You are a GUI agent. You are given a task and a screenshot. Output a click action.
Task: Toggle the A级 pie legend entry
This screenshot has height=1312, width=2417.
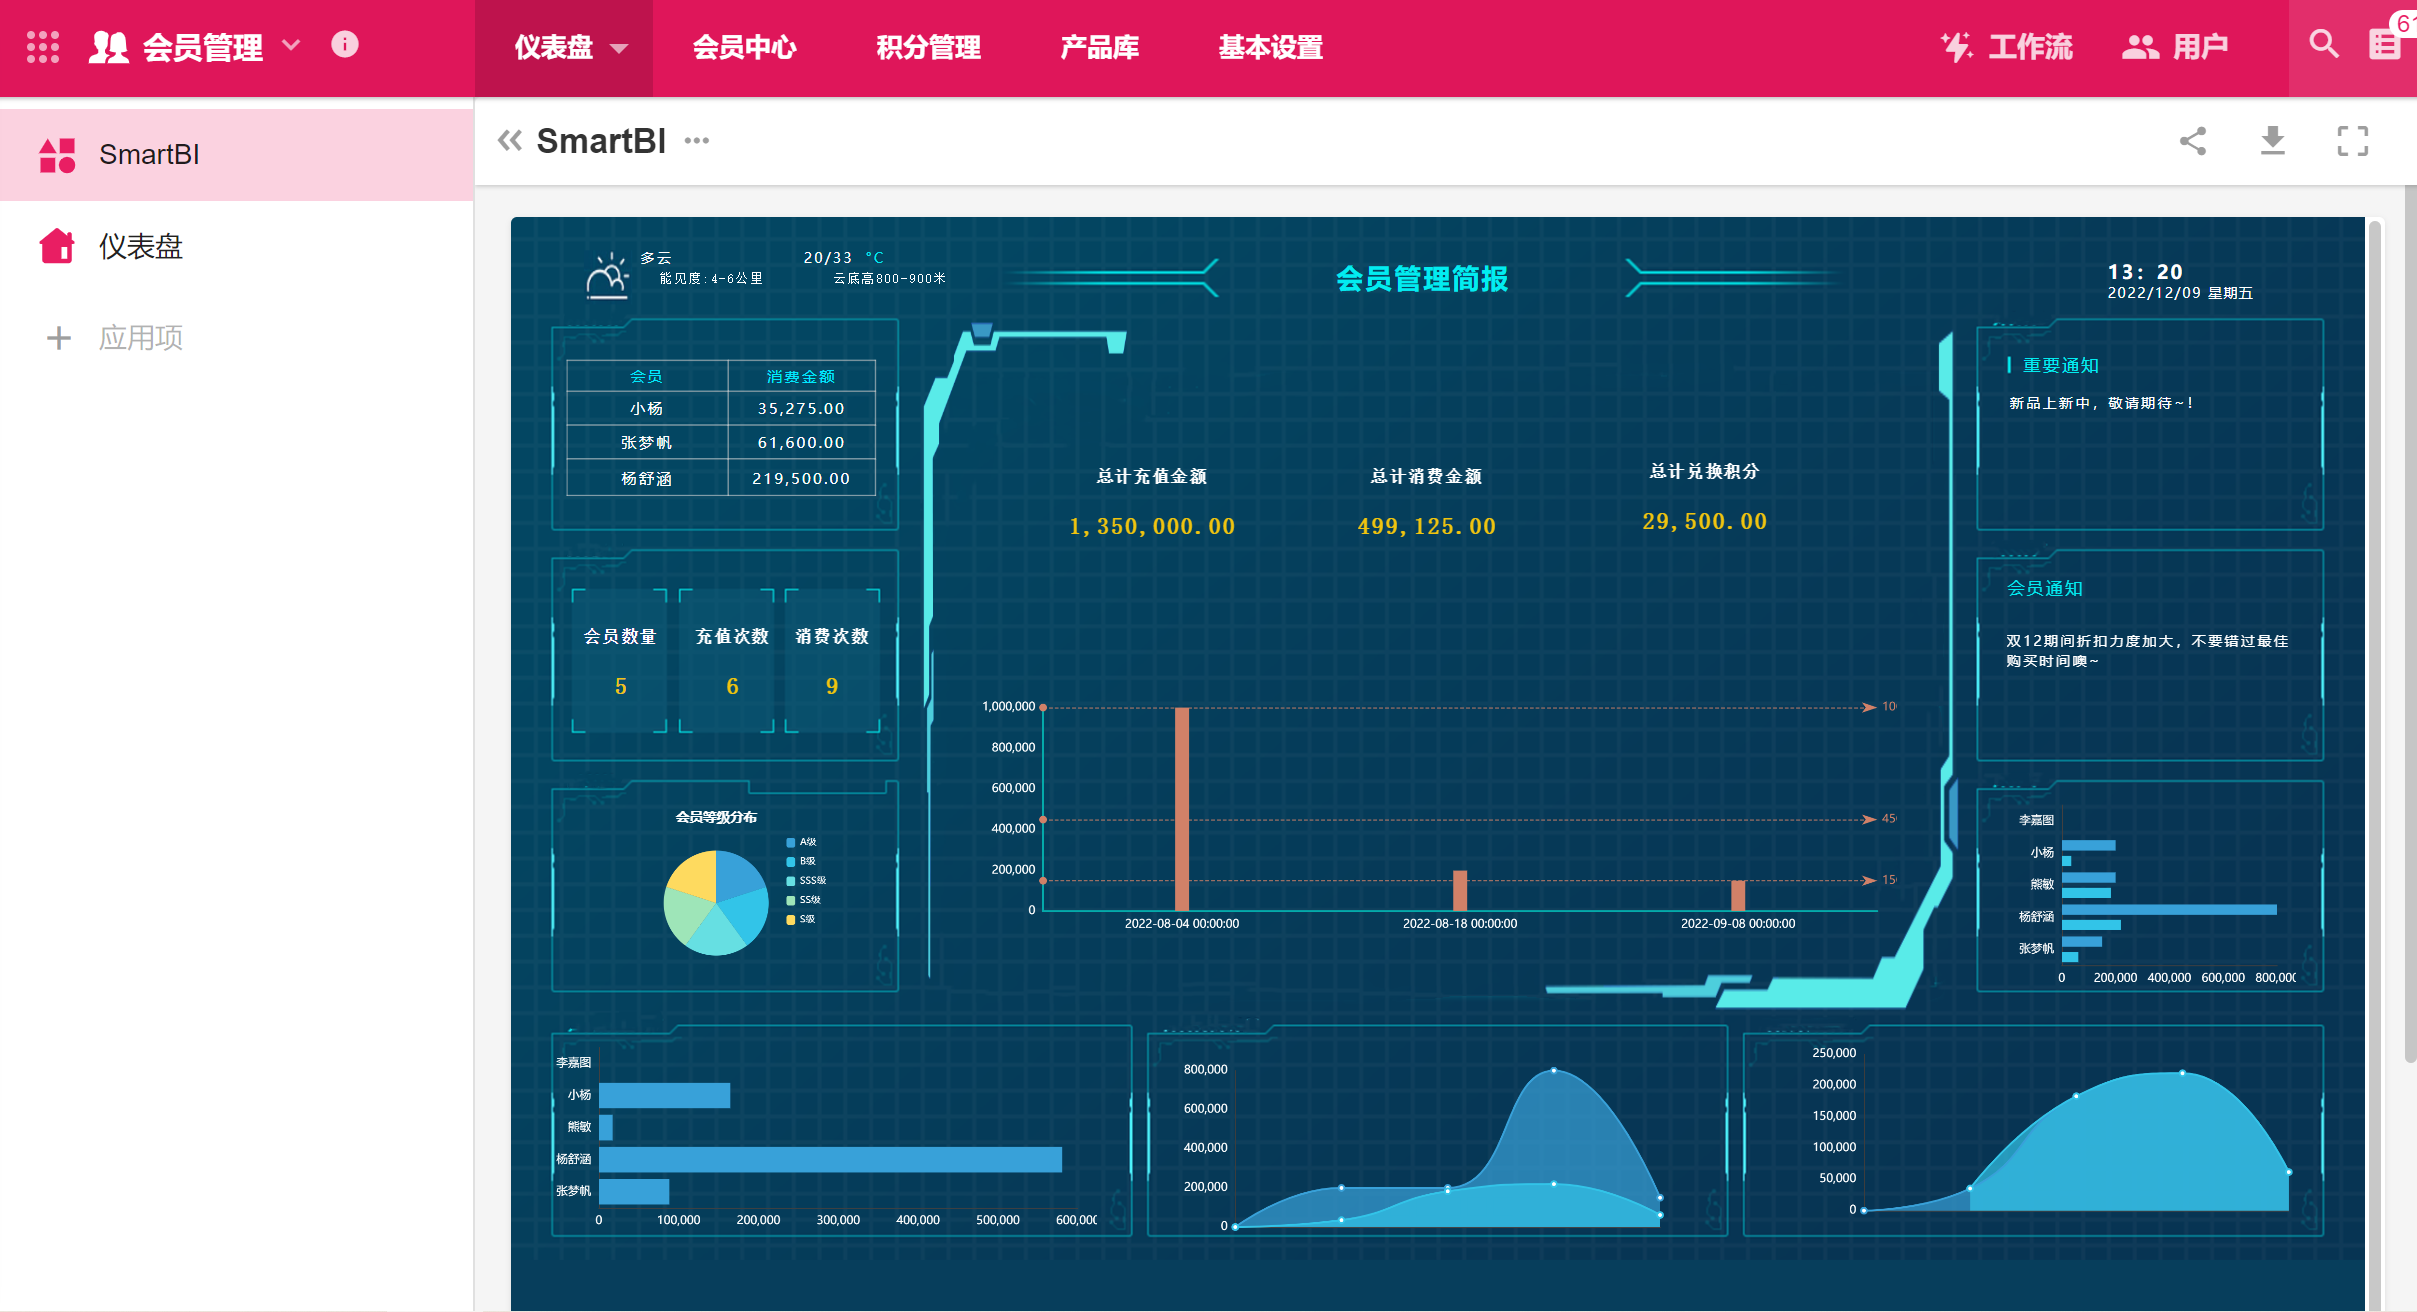pos(801,842)
